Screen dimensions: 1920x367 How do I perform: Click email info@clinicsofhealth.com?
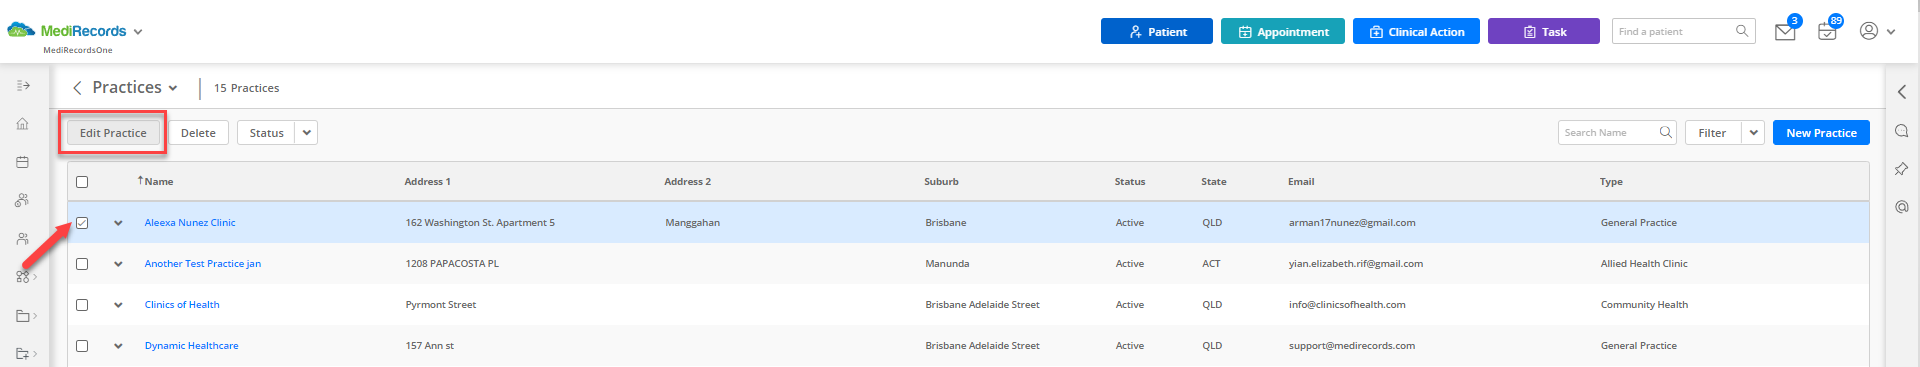pos(1347,305)
